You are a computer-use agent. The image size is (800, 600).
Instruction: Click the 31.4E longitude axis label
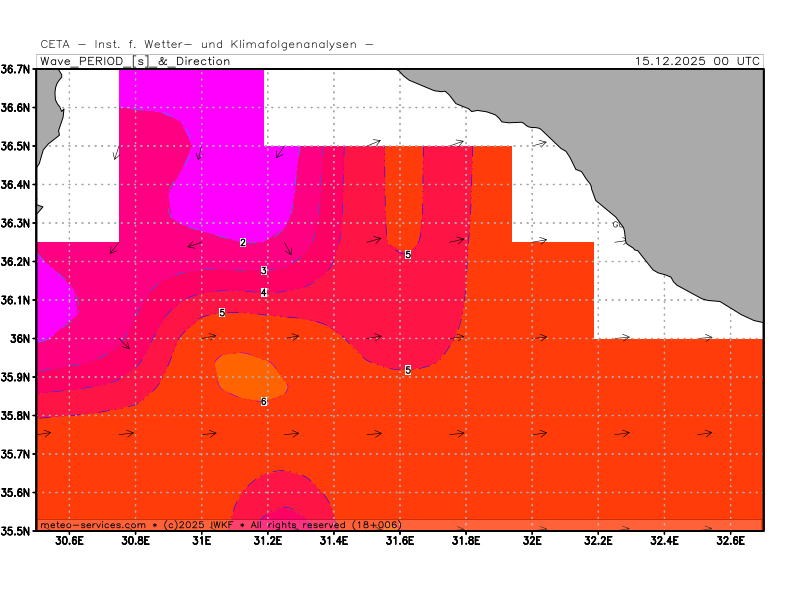(x=333, y=542)
